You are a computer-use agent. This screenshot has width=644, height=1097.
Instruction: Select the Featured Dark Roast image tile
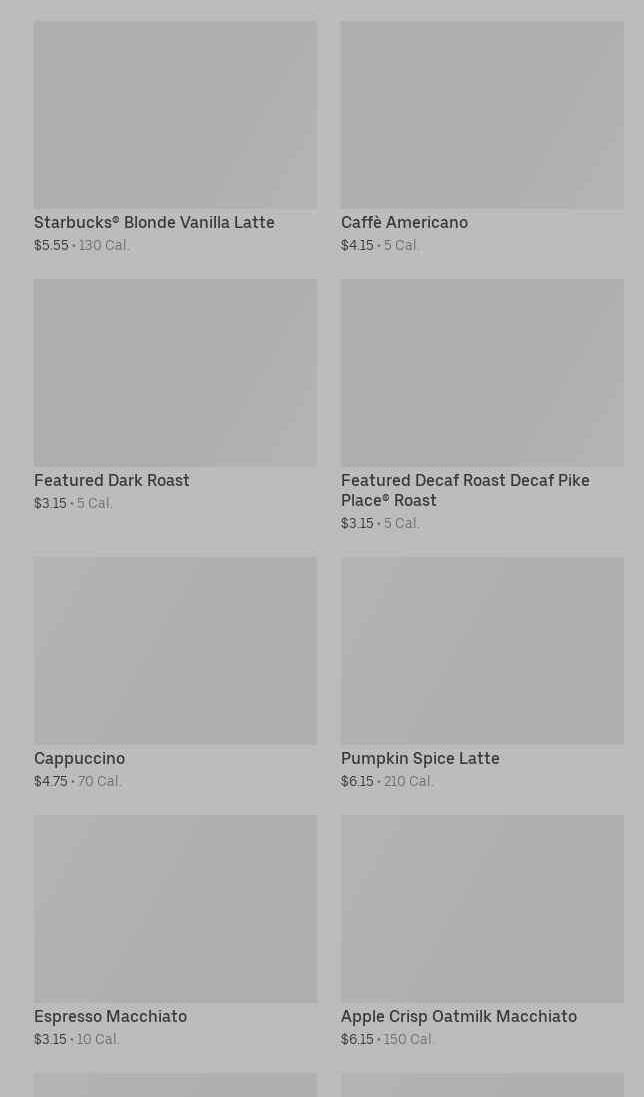coord(175,372)
